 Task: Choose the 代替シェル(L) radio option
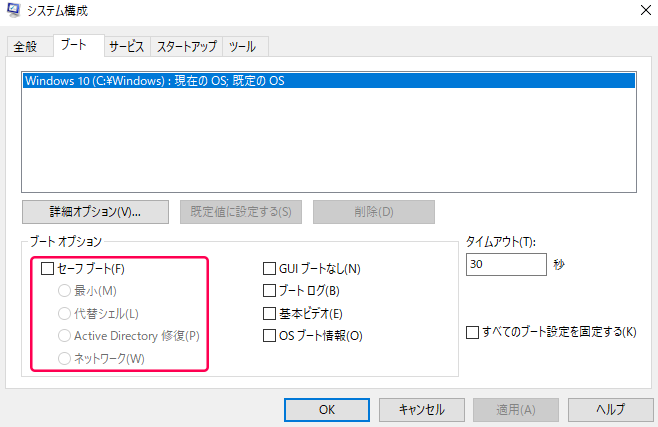(64, 313)
